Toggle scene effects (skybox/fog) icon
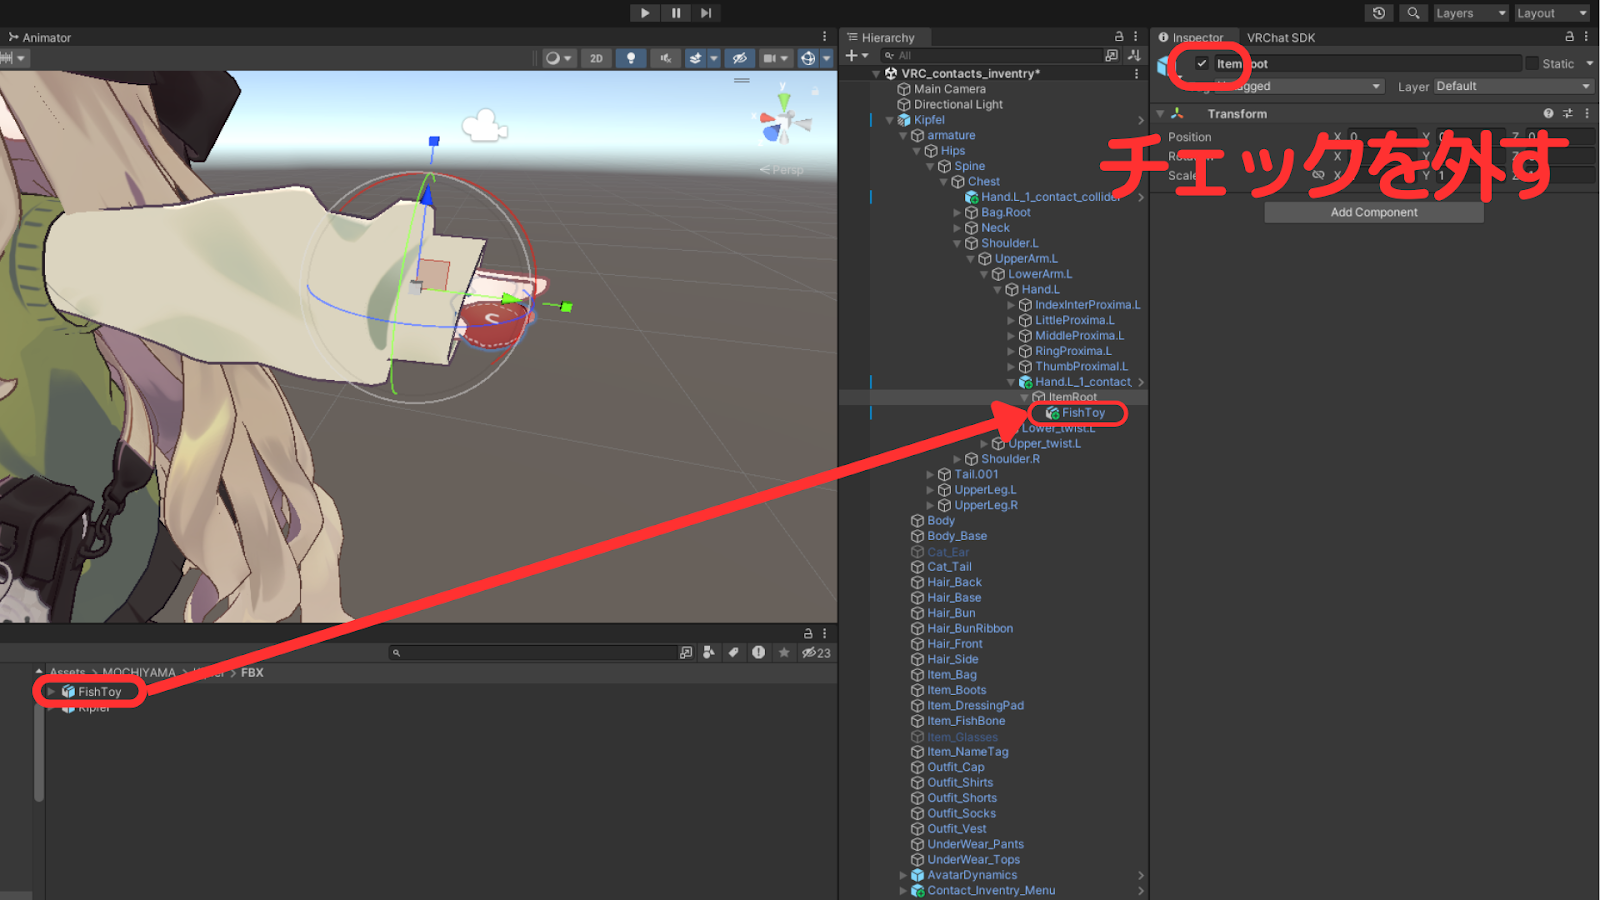 [x=696, y=58]
